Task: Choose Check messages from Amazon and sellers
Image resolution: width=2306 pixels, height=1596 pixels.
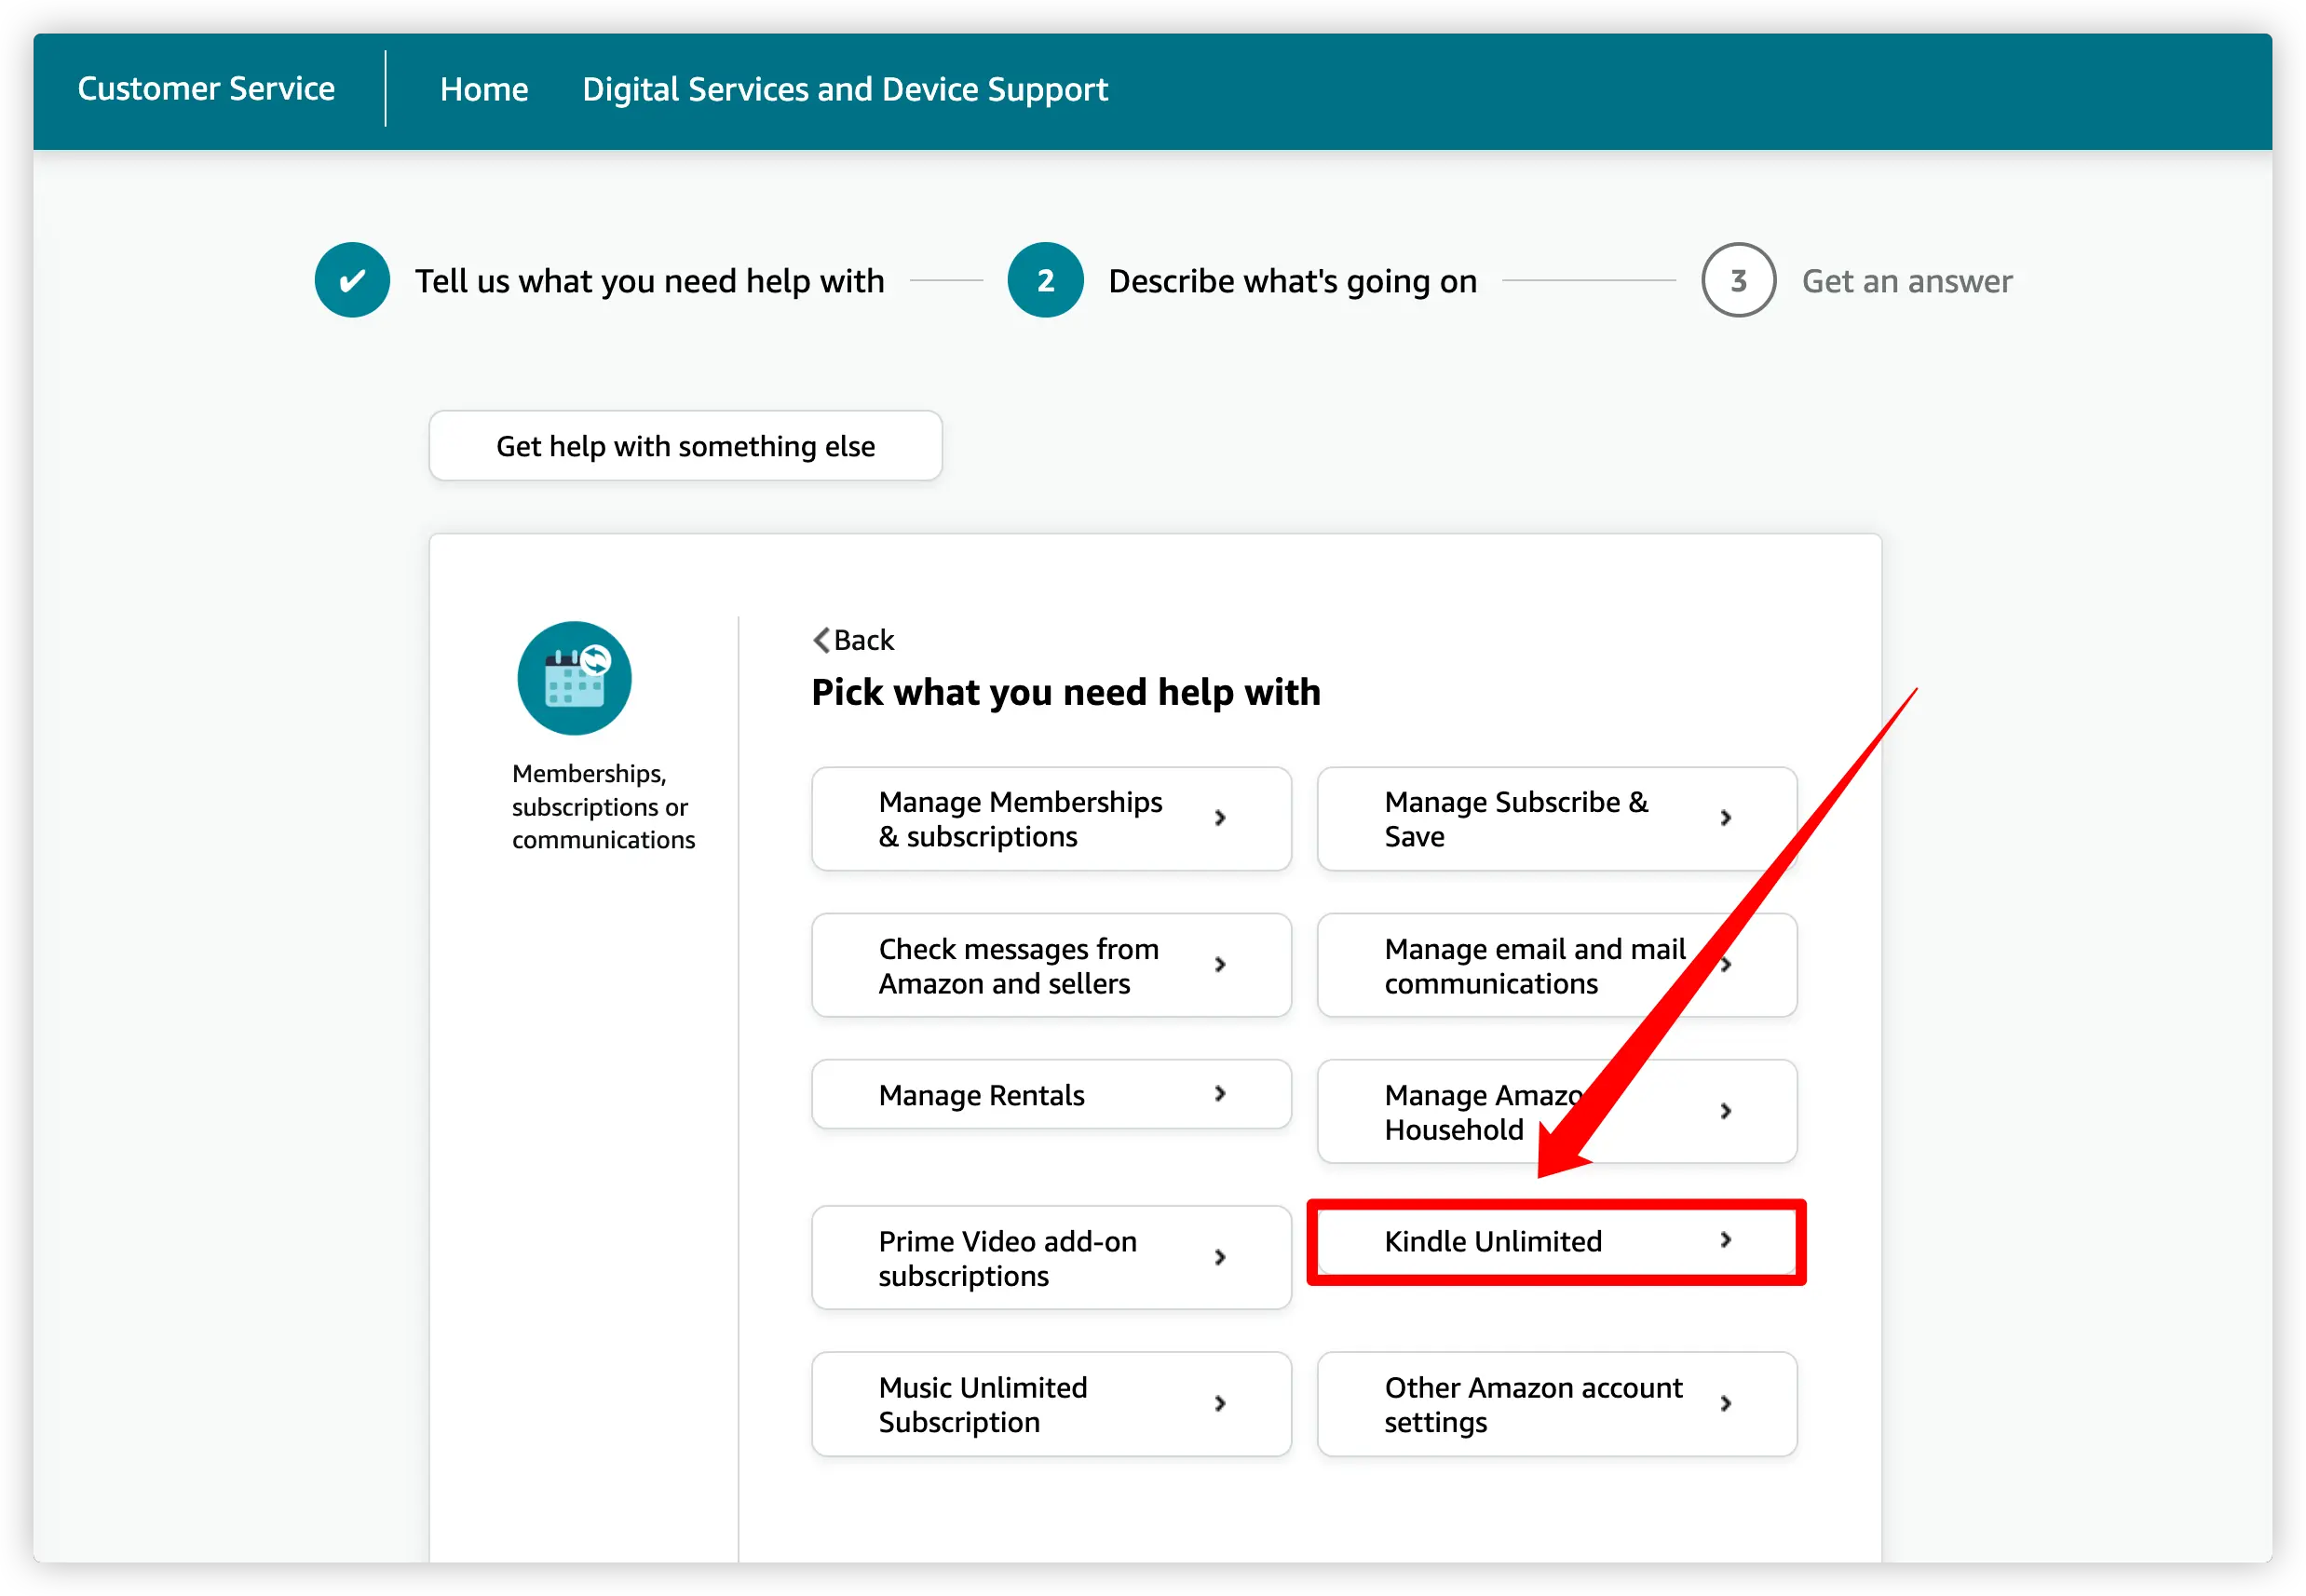Action: (1051, 965)
